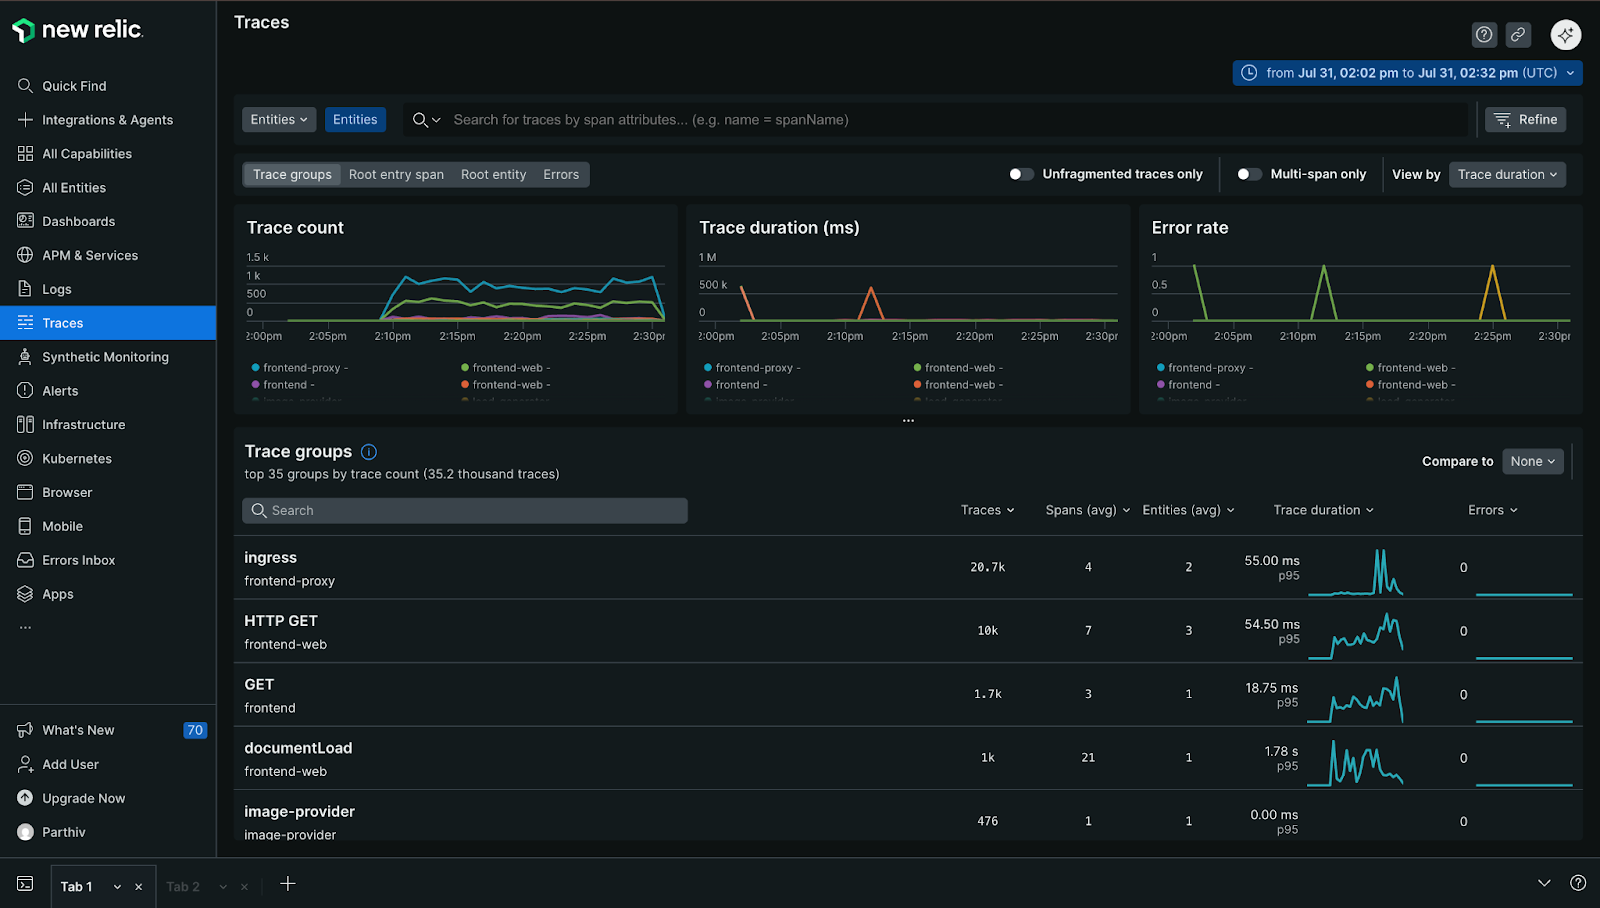The image size is (1600, 908).
Task: Turn on the Multi-span only toggle
Action: 1248,174
